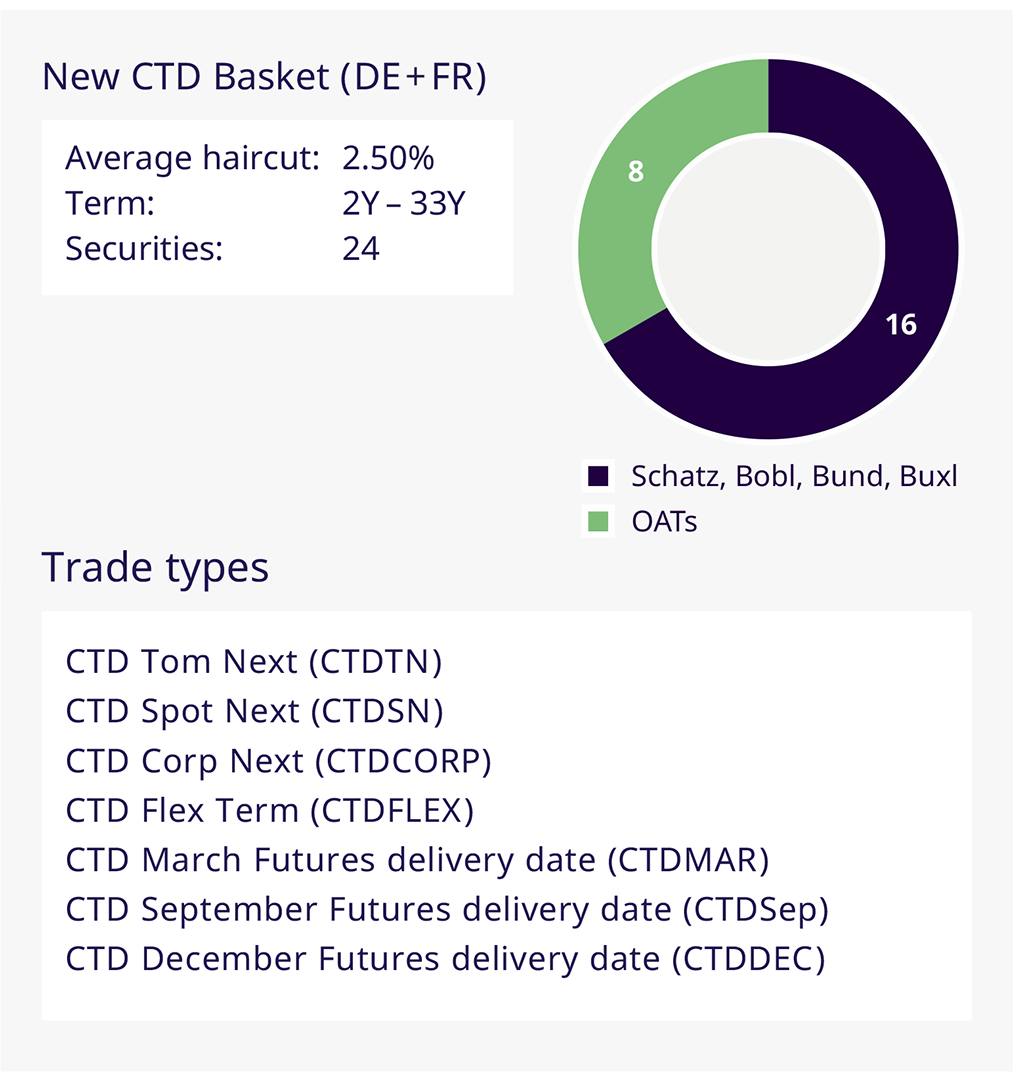Click the 2.50% average haircut value
The width and height of the screenshot is (1024, 1075).
[x=388, y=158]
